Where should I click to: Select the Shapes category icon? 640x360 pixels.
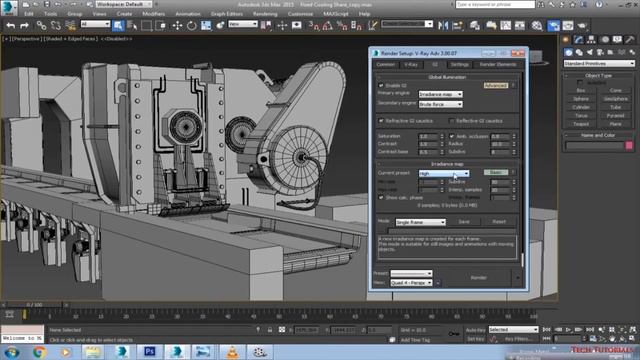pos(579,52)
